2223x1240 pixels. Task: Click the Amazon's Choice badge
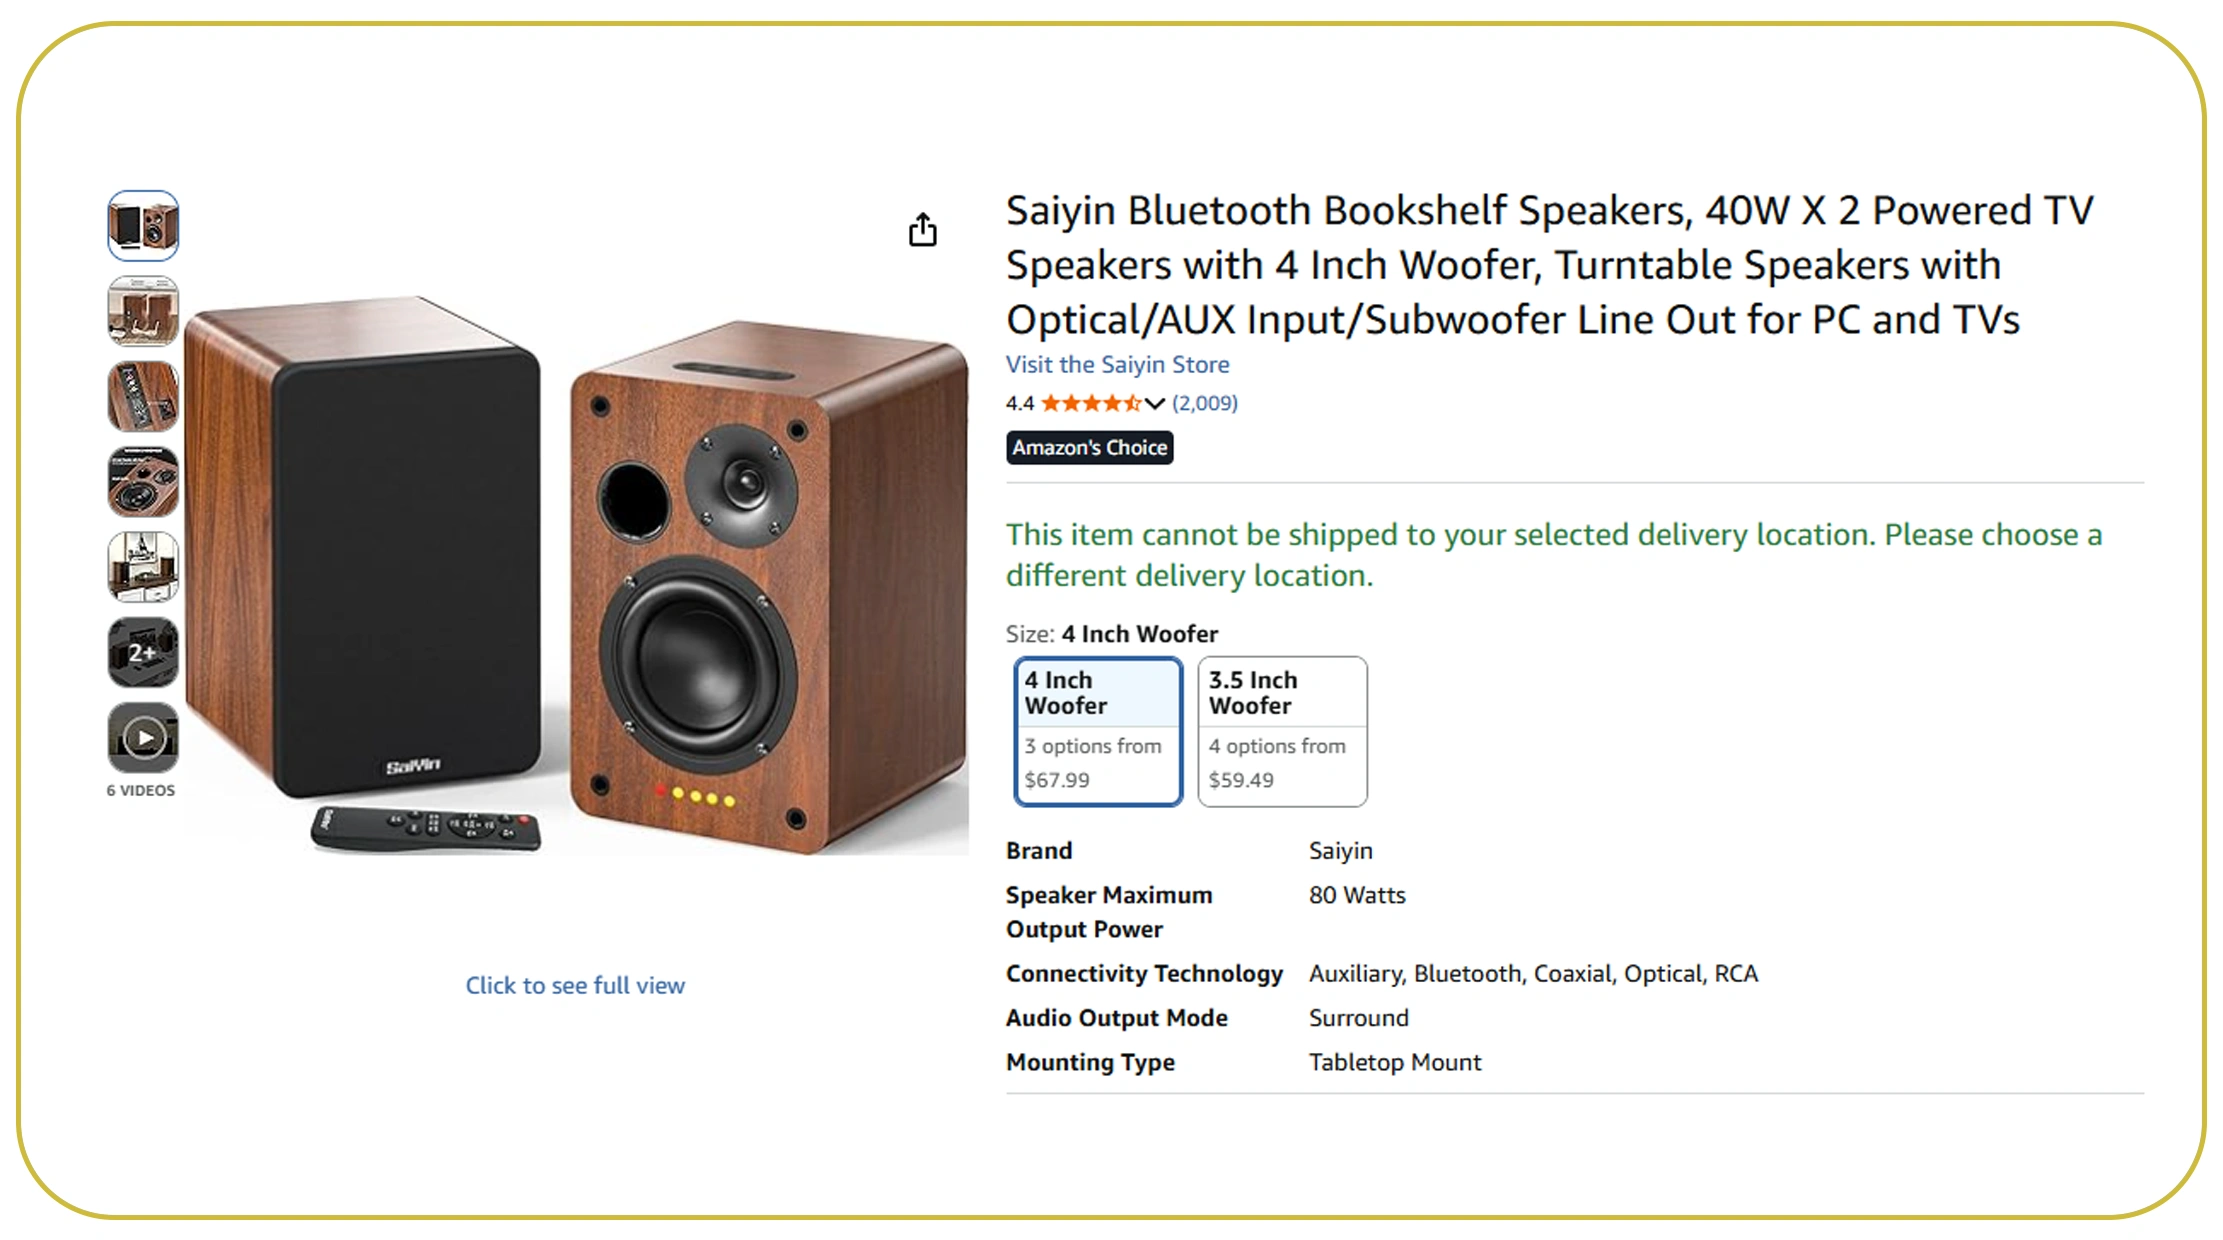1089,448
